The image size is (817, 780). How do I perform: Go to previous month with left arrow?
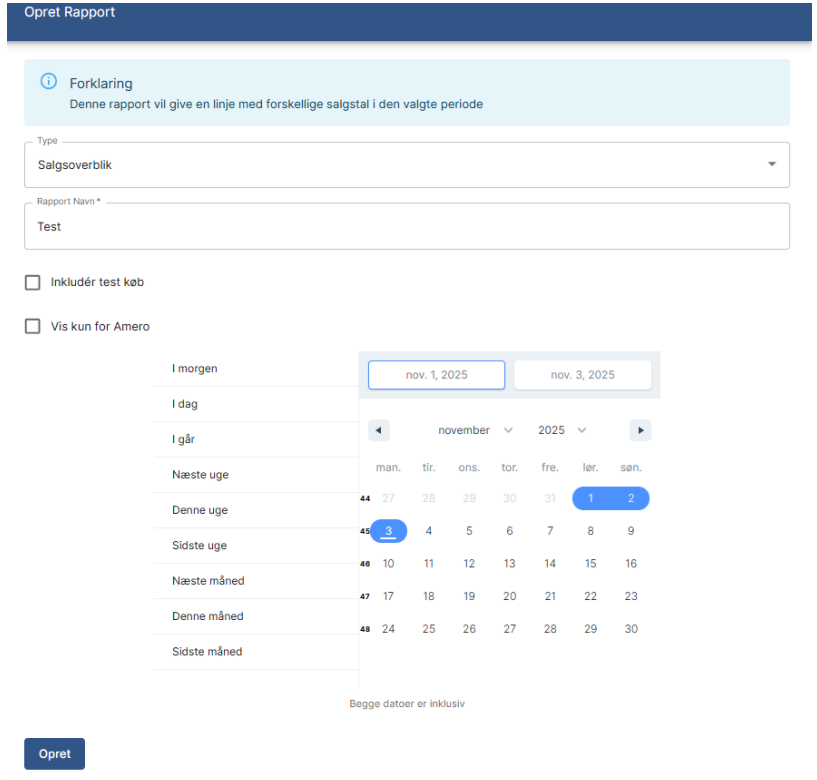coord(379,430)
